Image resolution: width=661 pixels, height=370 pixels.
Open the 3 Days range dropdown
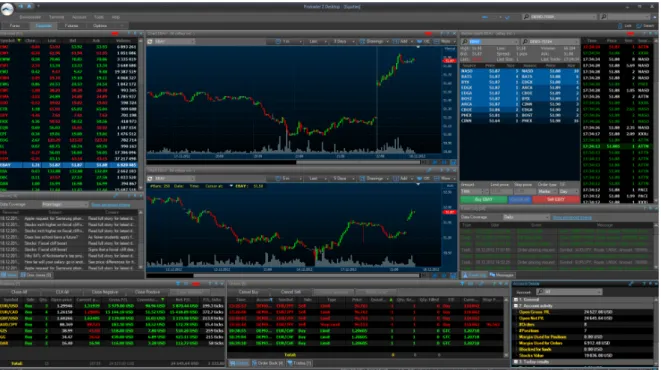click(342, 41)
